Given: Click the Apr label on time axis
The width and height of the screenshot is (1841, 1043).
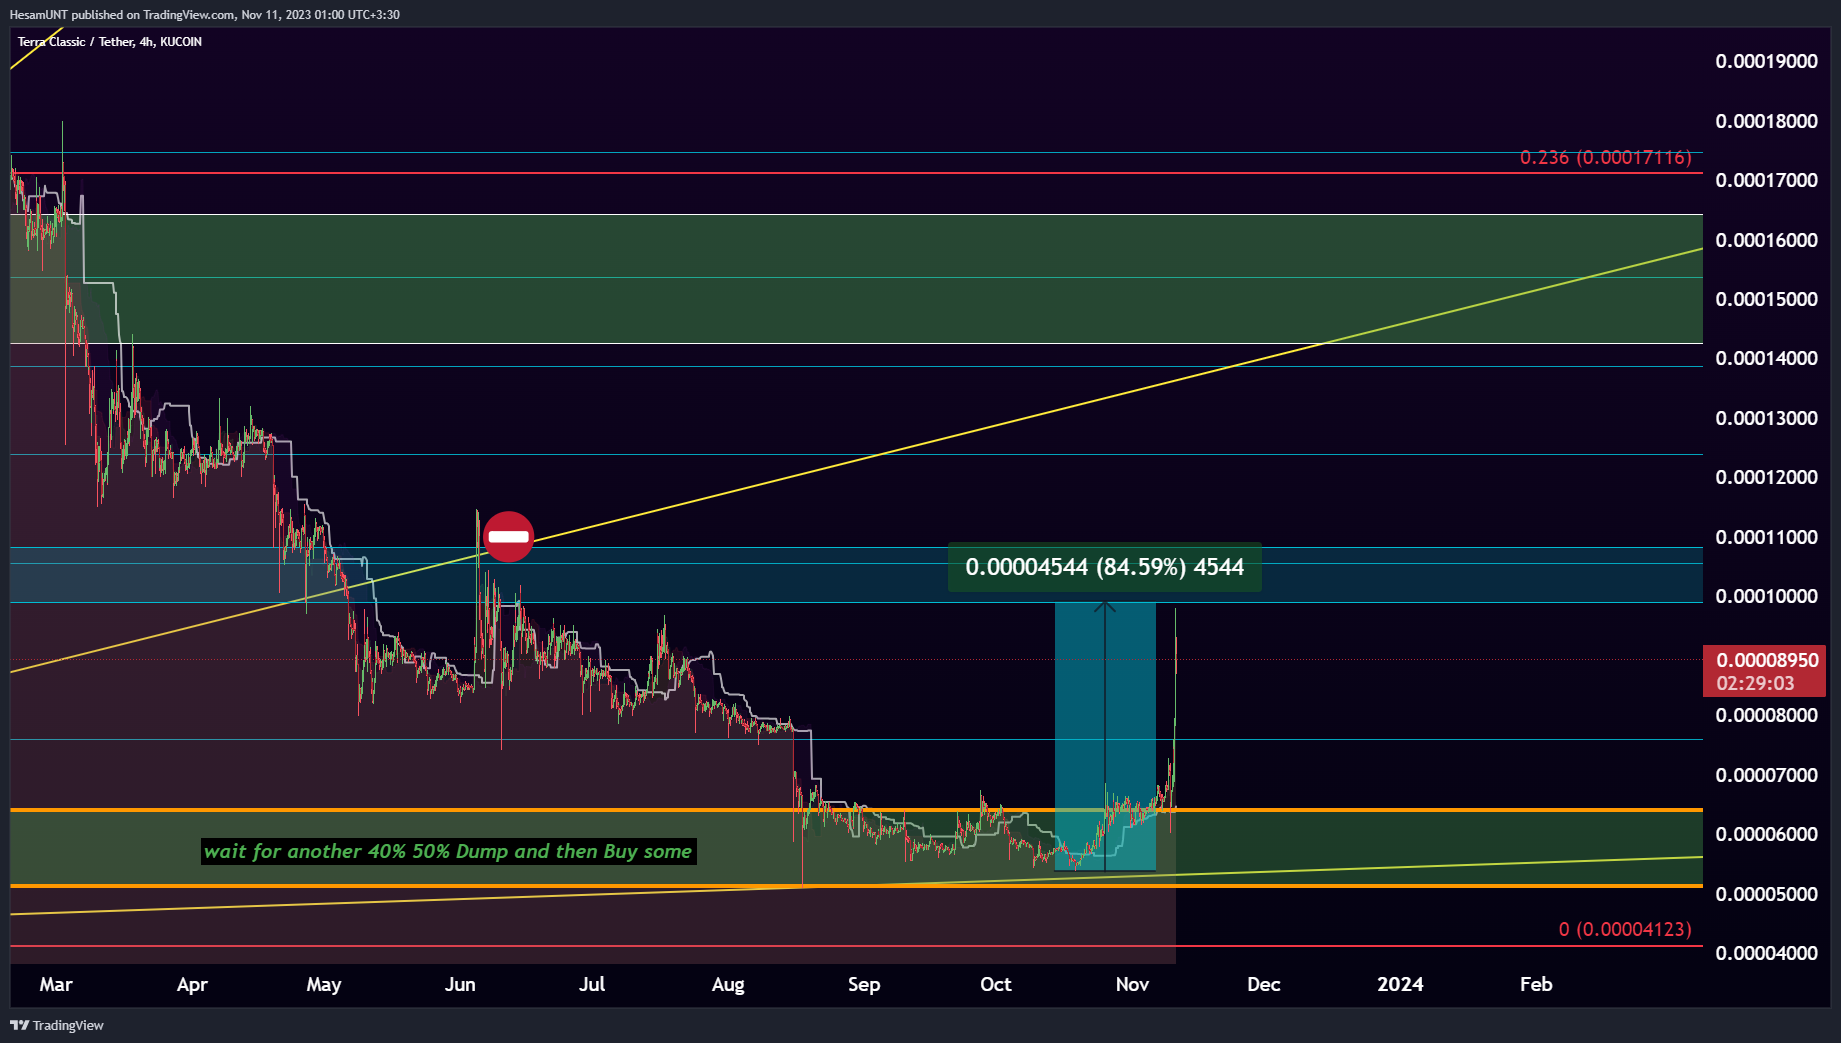Looking at the screenshot, I should [x=192, y=984].
